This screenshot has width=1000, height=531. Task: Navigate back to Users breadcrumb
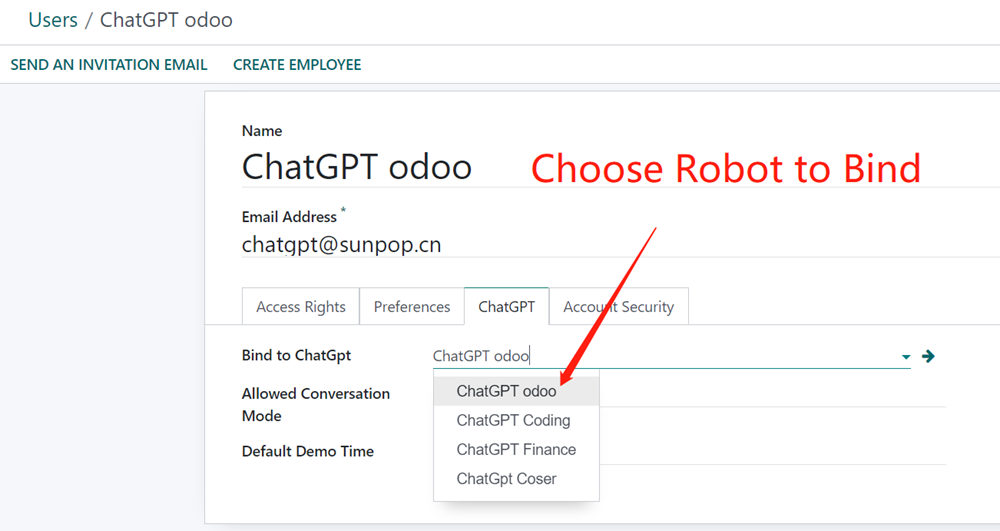52,19
